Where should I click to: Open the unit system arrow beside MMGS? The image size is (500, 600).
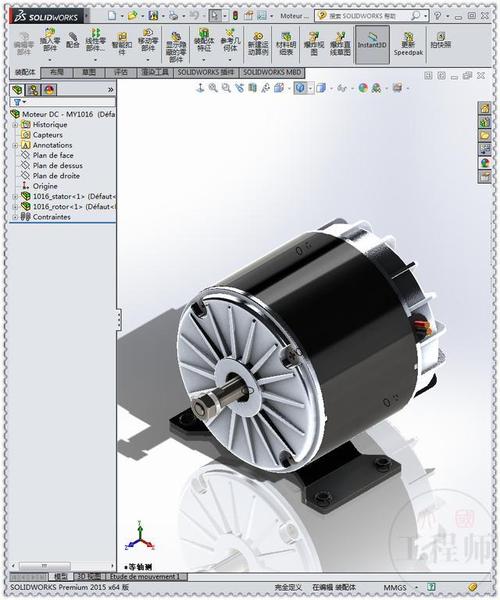417,587
